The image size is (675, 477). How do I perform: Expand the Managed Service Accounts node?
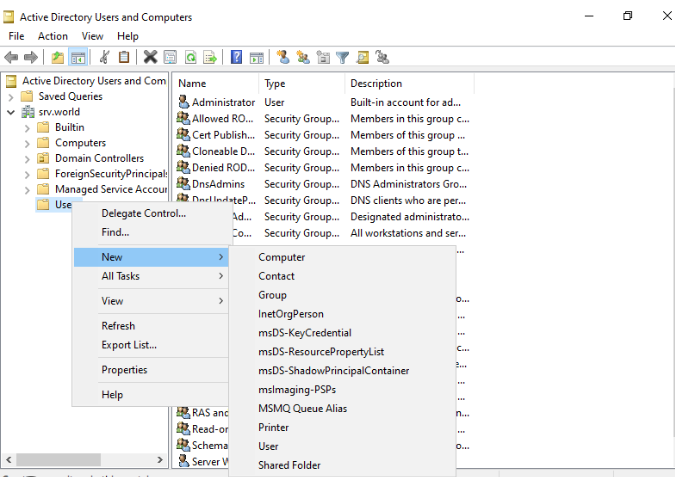point(27,190)
